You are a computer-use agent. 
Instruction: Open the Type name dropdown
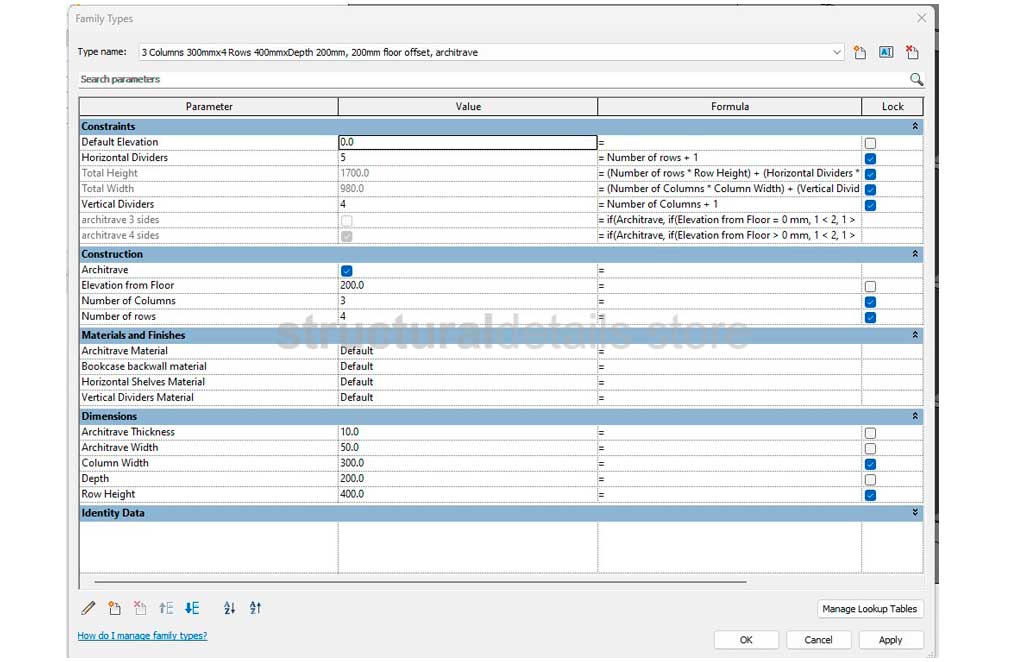pyautogui.click(x=837, y=52)
